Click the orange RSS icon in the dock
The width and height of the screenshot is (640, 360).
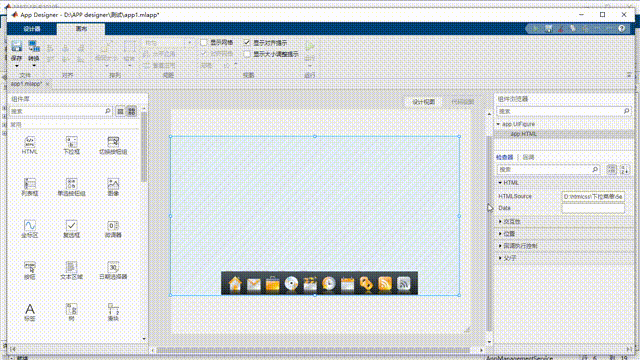pos(385,284)
